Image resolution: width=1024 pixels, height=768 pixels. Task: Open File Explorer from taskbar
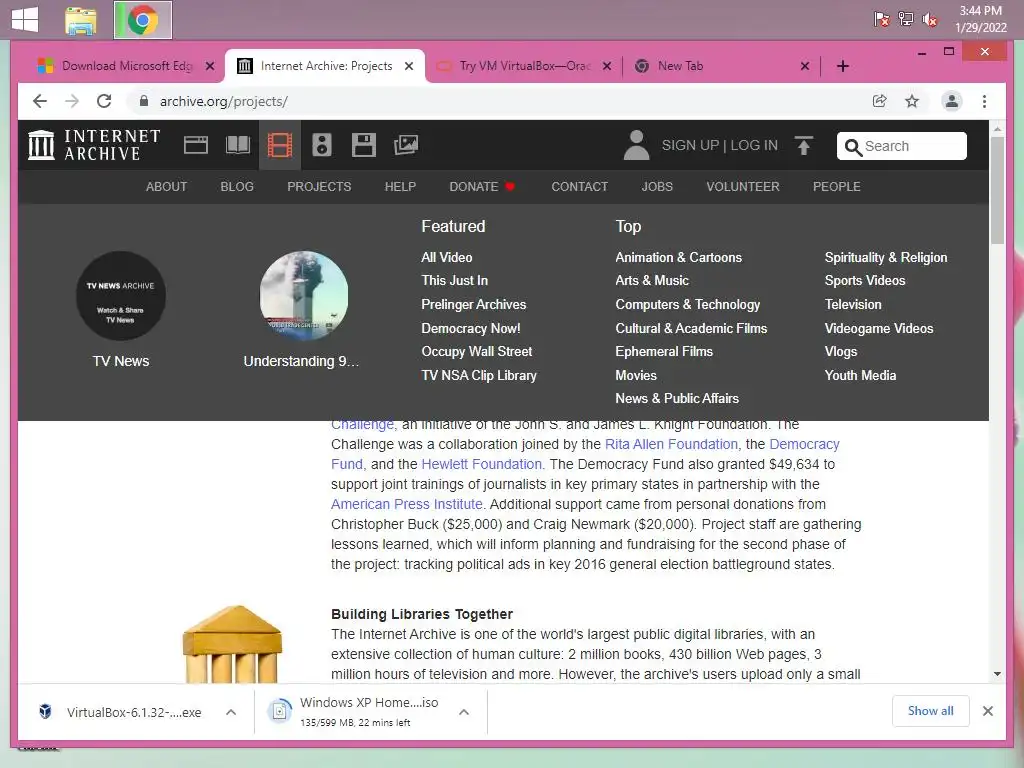pos(81,20)
